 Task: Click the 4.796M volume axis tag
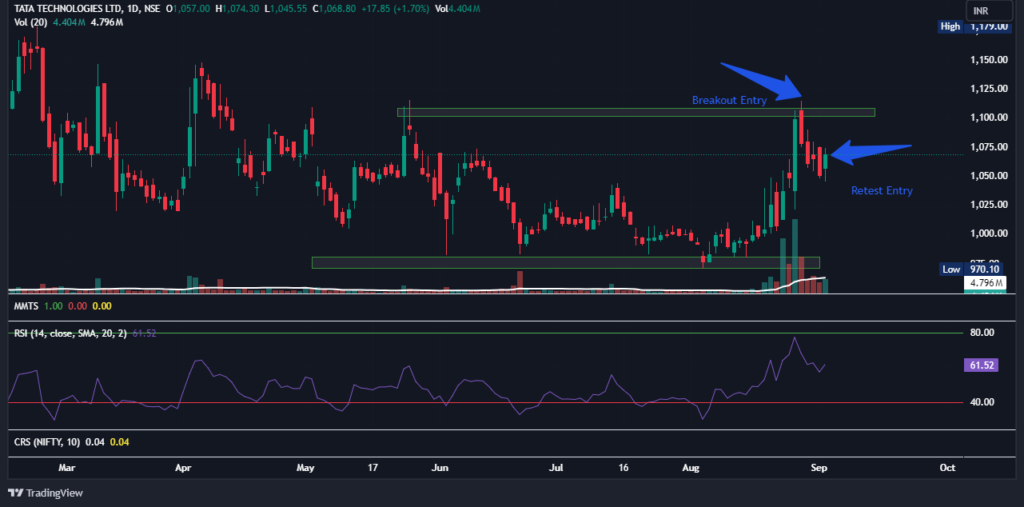tap(981, 284)
